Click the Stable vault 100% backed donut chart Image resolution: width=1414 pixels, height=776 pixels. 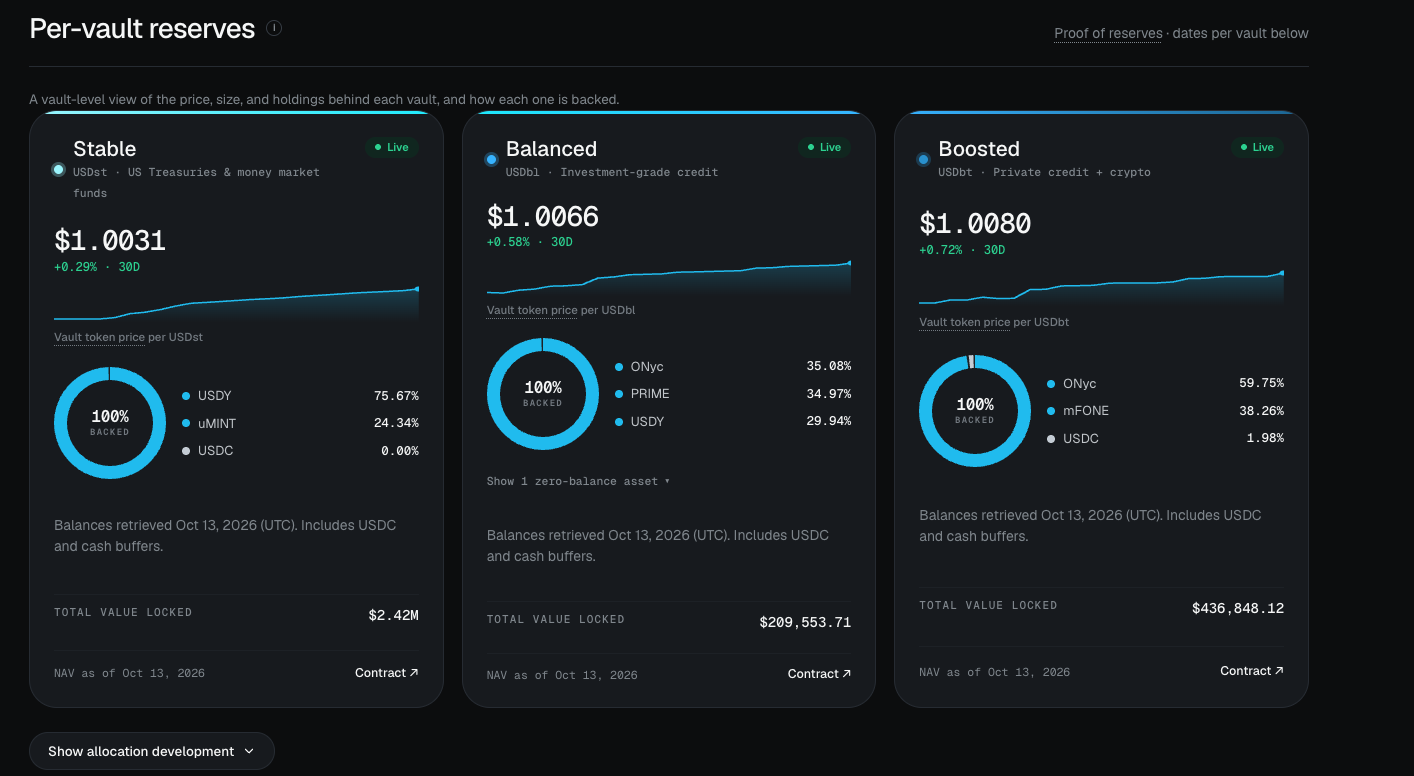110,423
